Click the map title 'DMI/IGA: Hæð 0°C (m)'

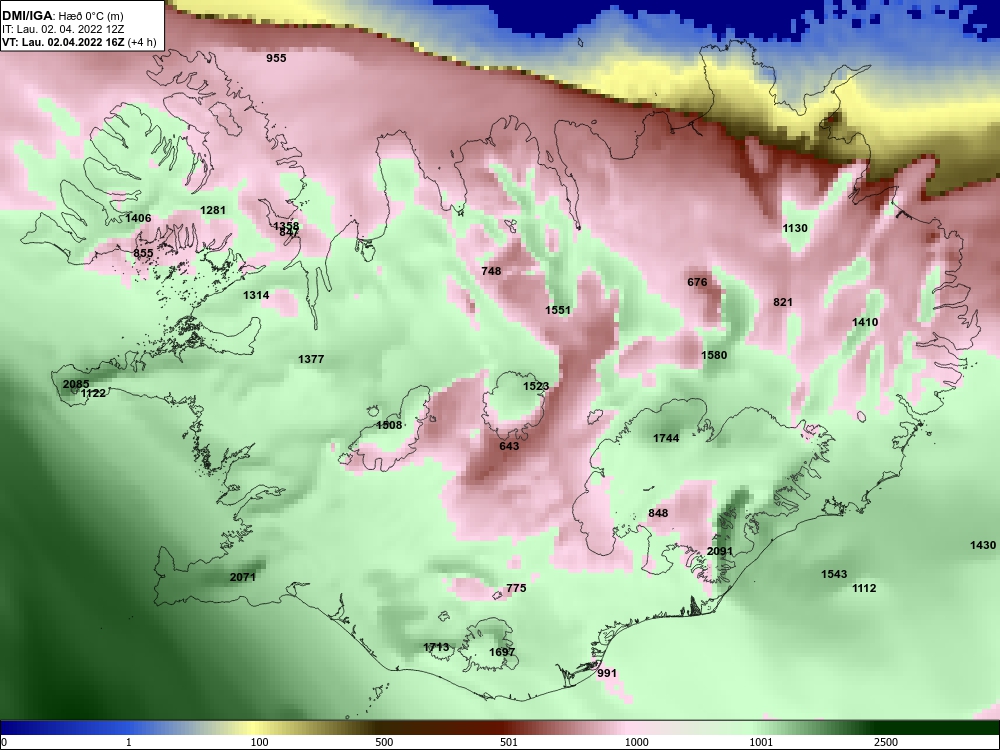(62, 15)
